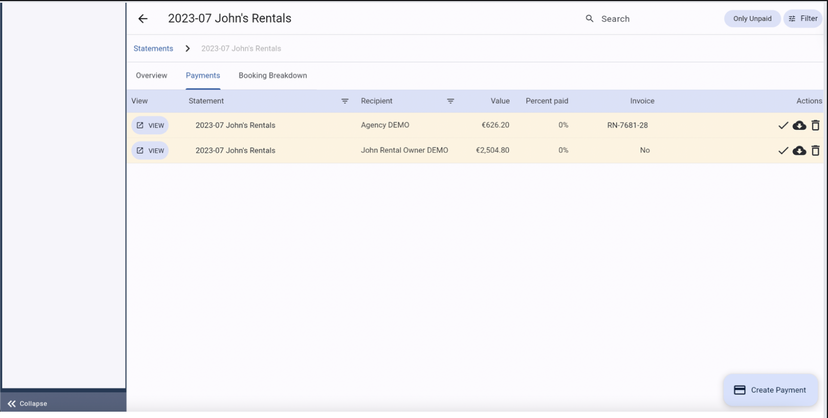828x418 pixels.
Task: View the Agency DEMO payment
Action: click(150, 126)
